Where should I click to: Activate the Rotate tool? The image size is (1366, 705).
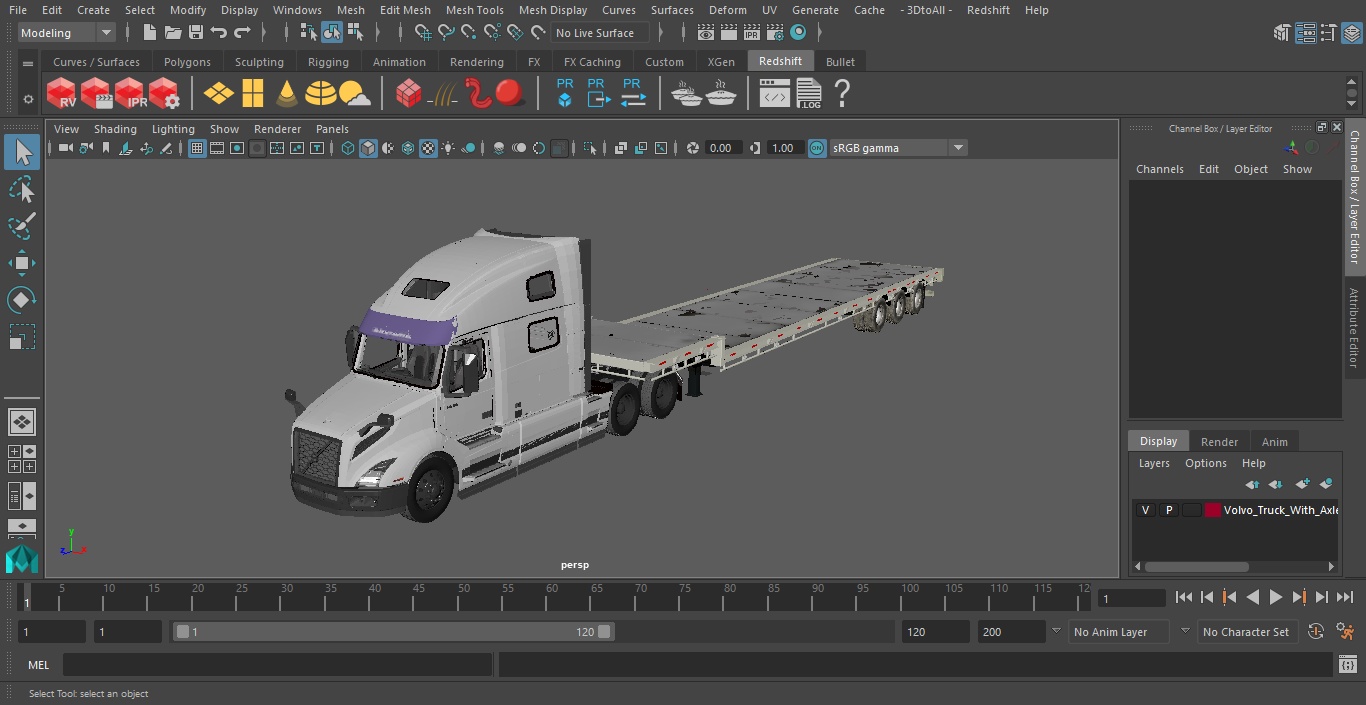(22, 300)
